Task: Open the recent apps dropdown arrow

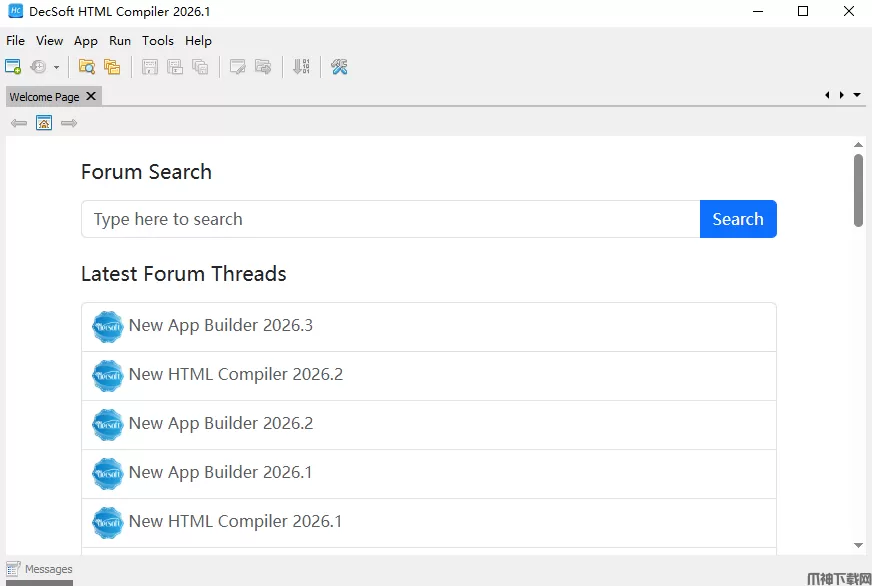Action: (x=56, y=68)
